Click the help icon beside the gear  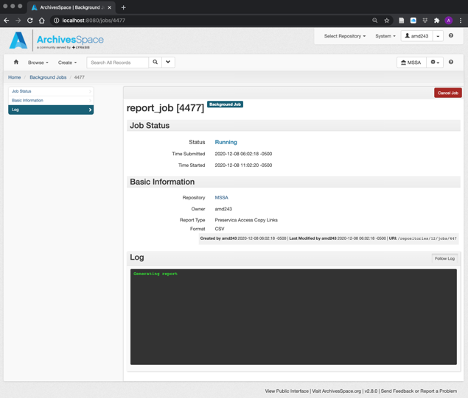(451, 62)
